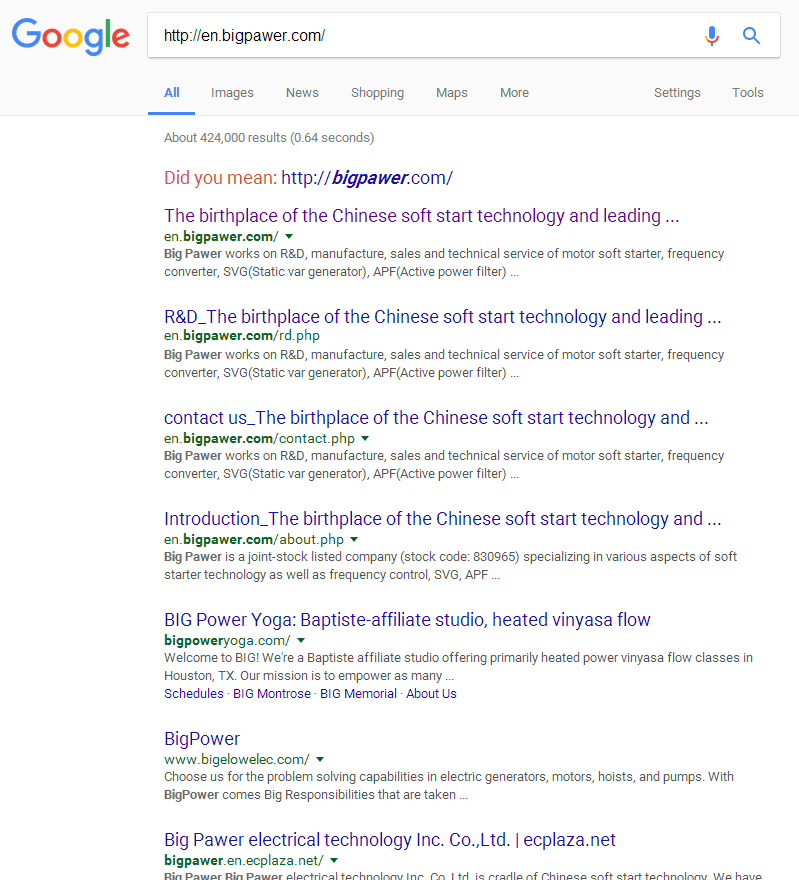Image resolution: width=799 pixels, height=880 pixels.
Task: Click the en.bigpawer.com/contact.php URL text
Action: (x=259, y=438)
